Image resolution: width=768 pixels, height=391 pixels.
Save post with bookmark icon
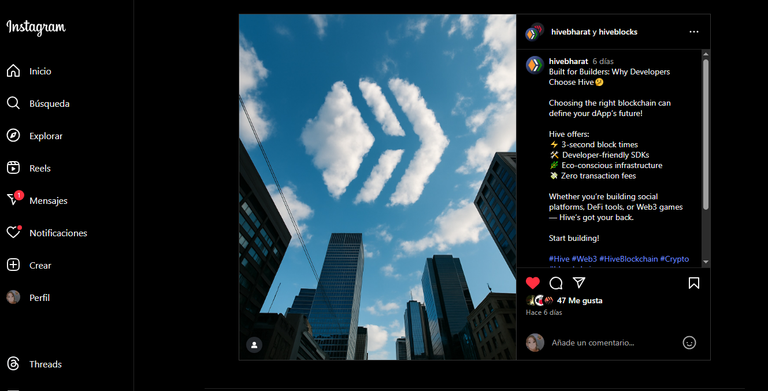point(694,283)
